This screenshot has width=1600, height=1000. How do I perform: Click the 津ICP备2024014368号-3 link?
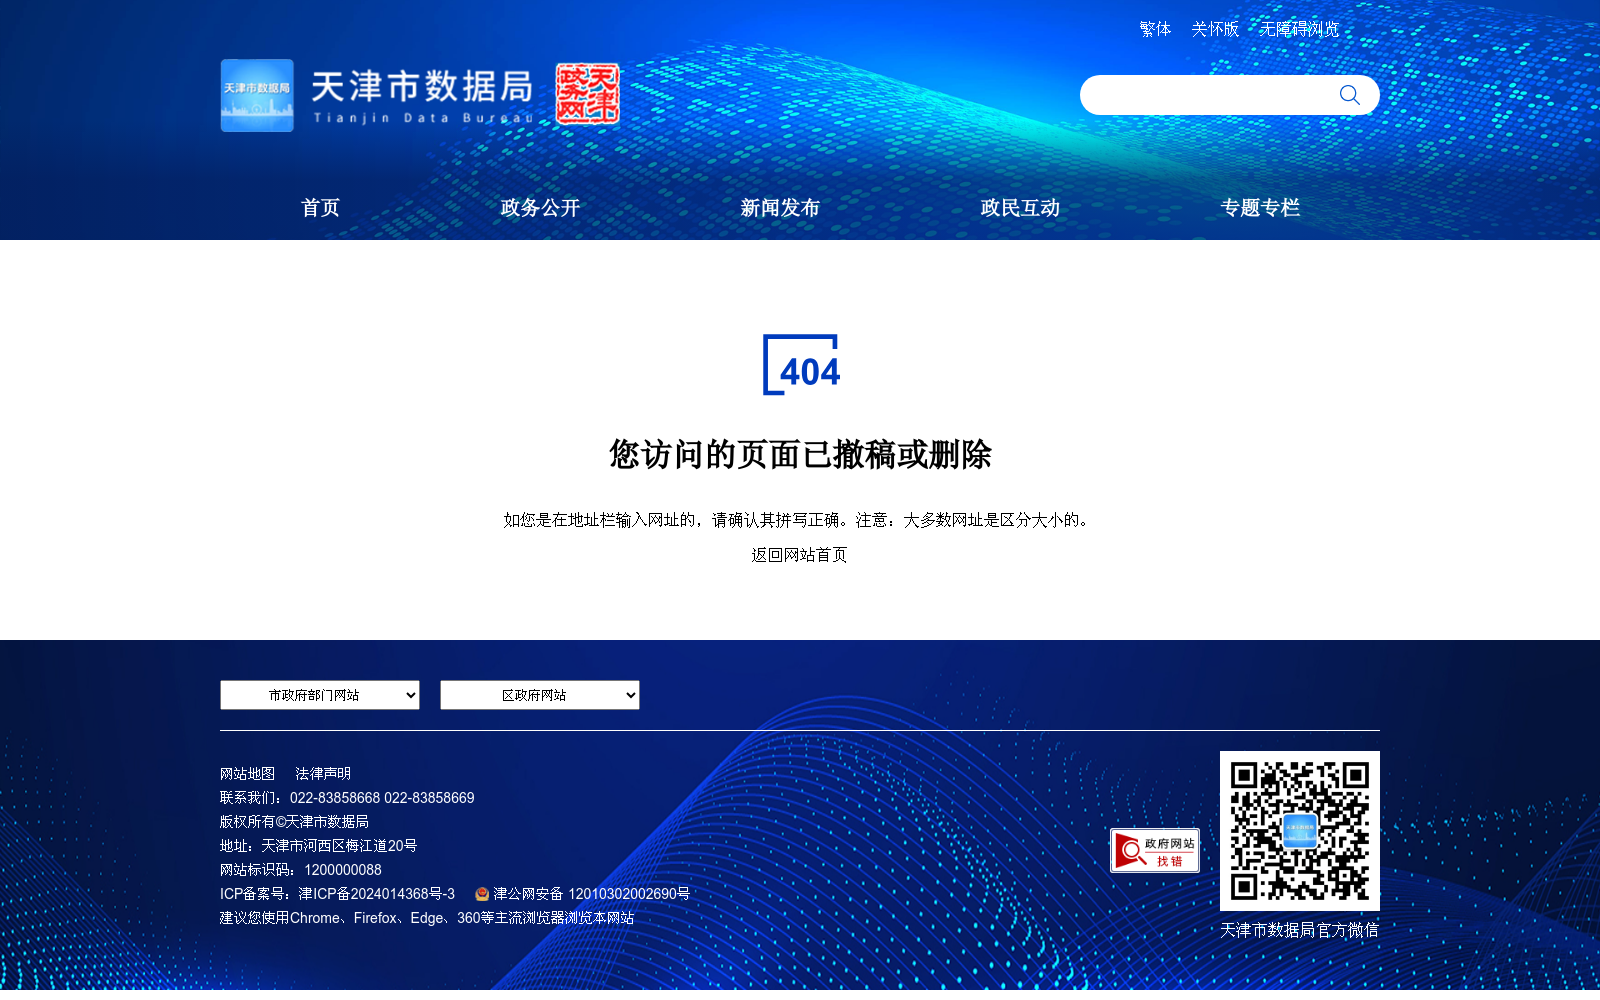[376, 894]
